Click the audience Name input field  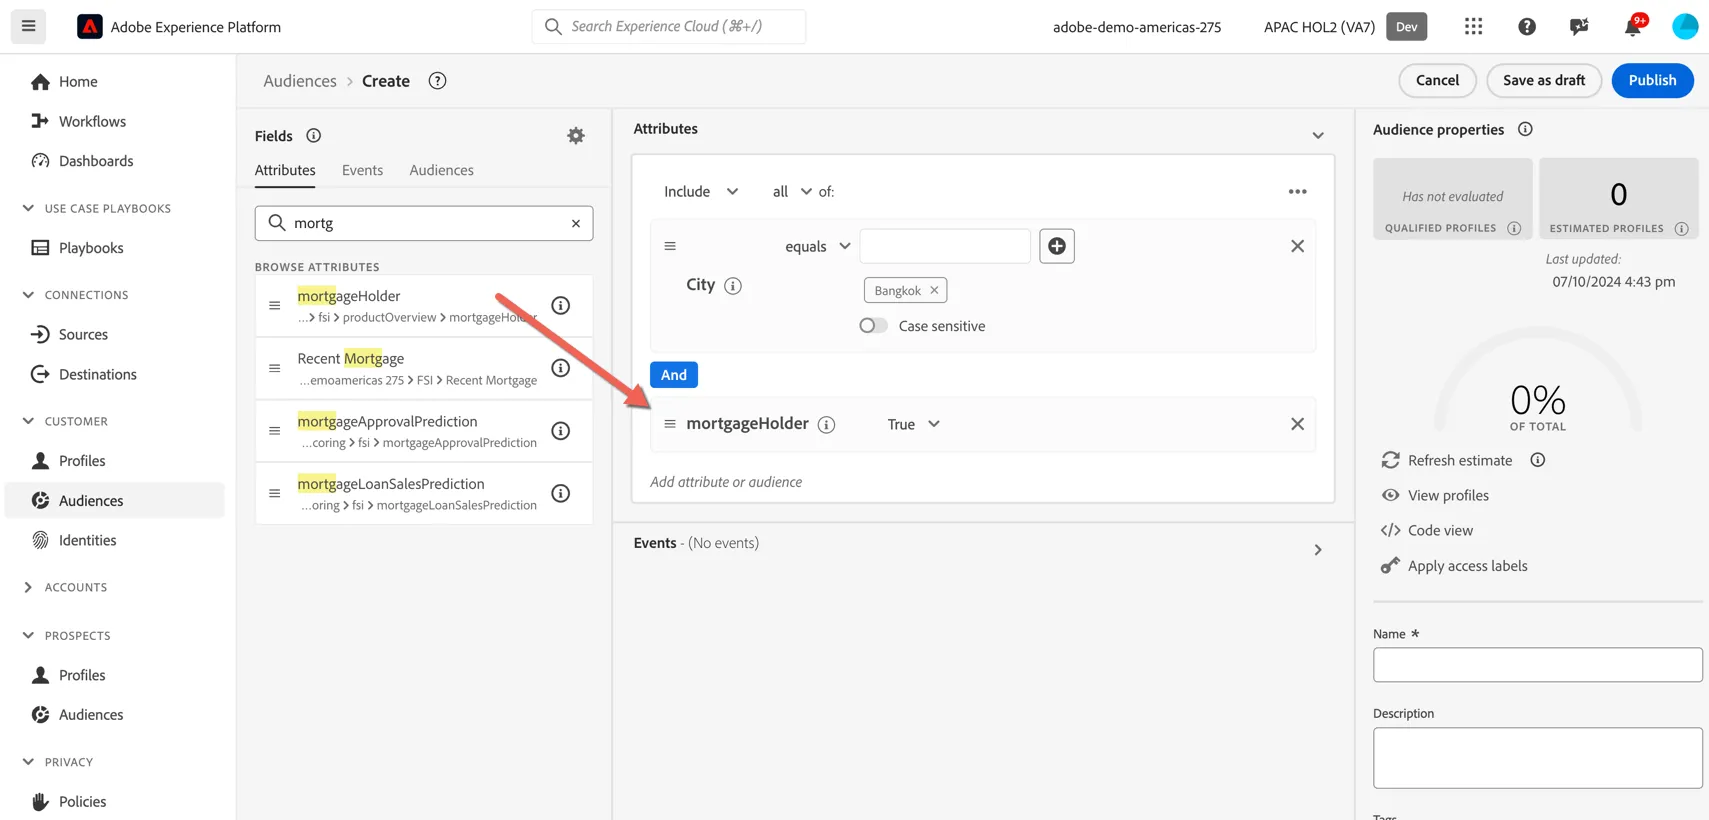(x=1537, y=665)
